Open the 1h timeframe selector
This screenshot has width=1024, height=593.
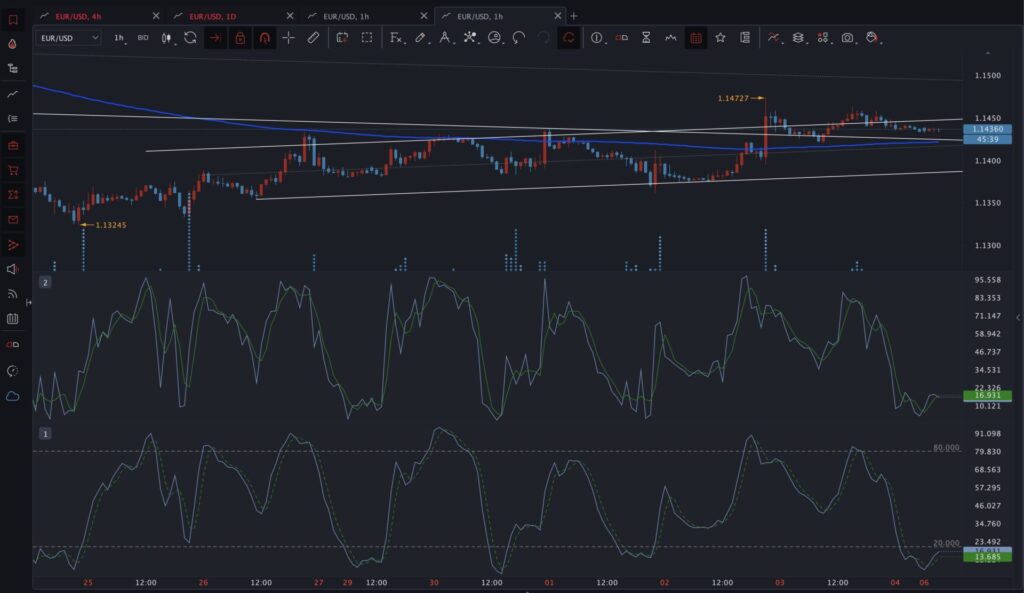[120, 38]
